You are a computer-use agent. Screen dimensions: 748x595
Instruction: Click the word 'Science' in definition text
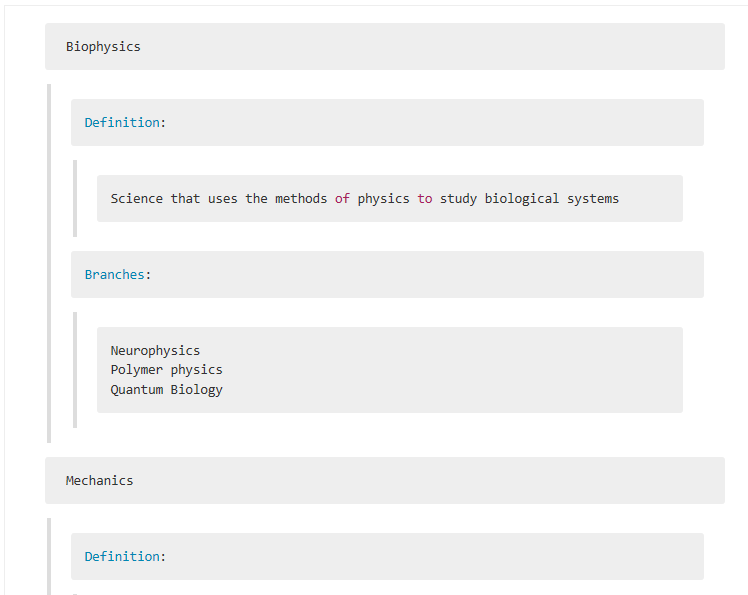[x=136, y=198]
